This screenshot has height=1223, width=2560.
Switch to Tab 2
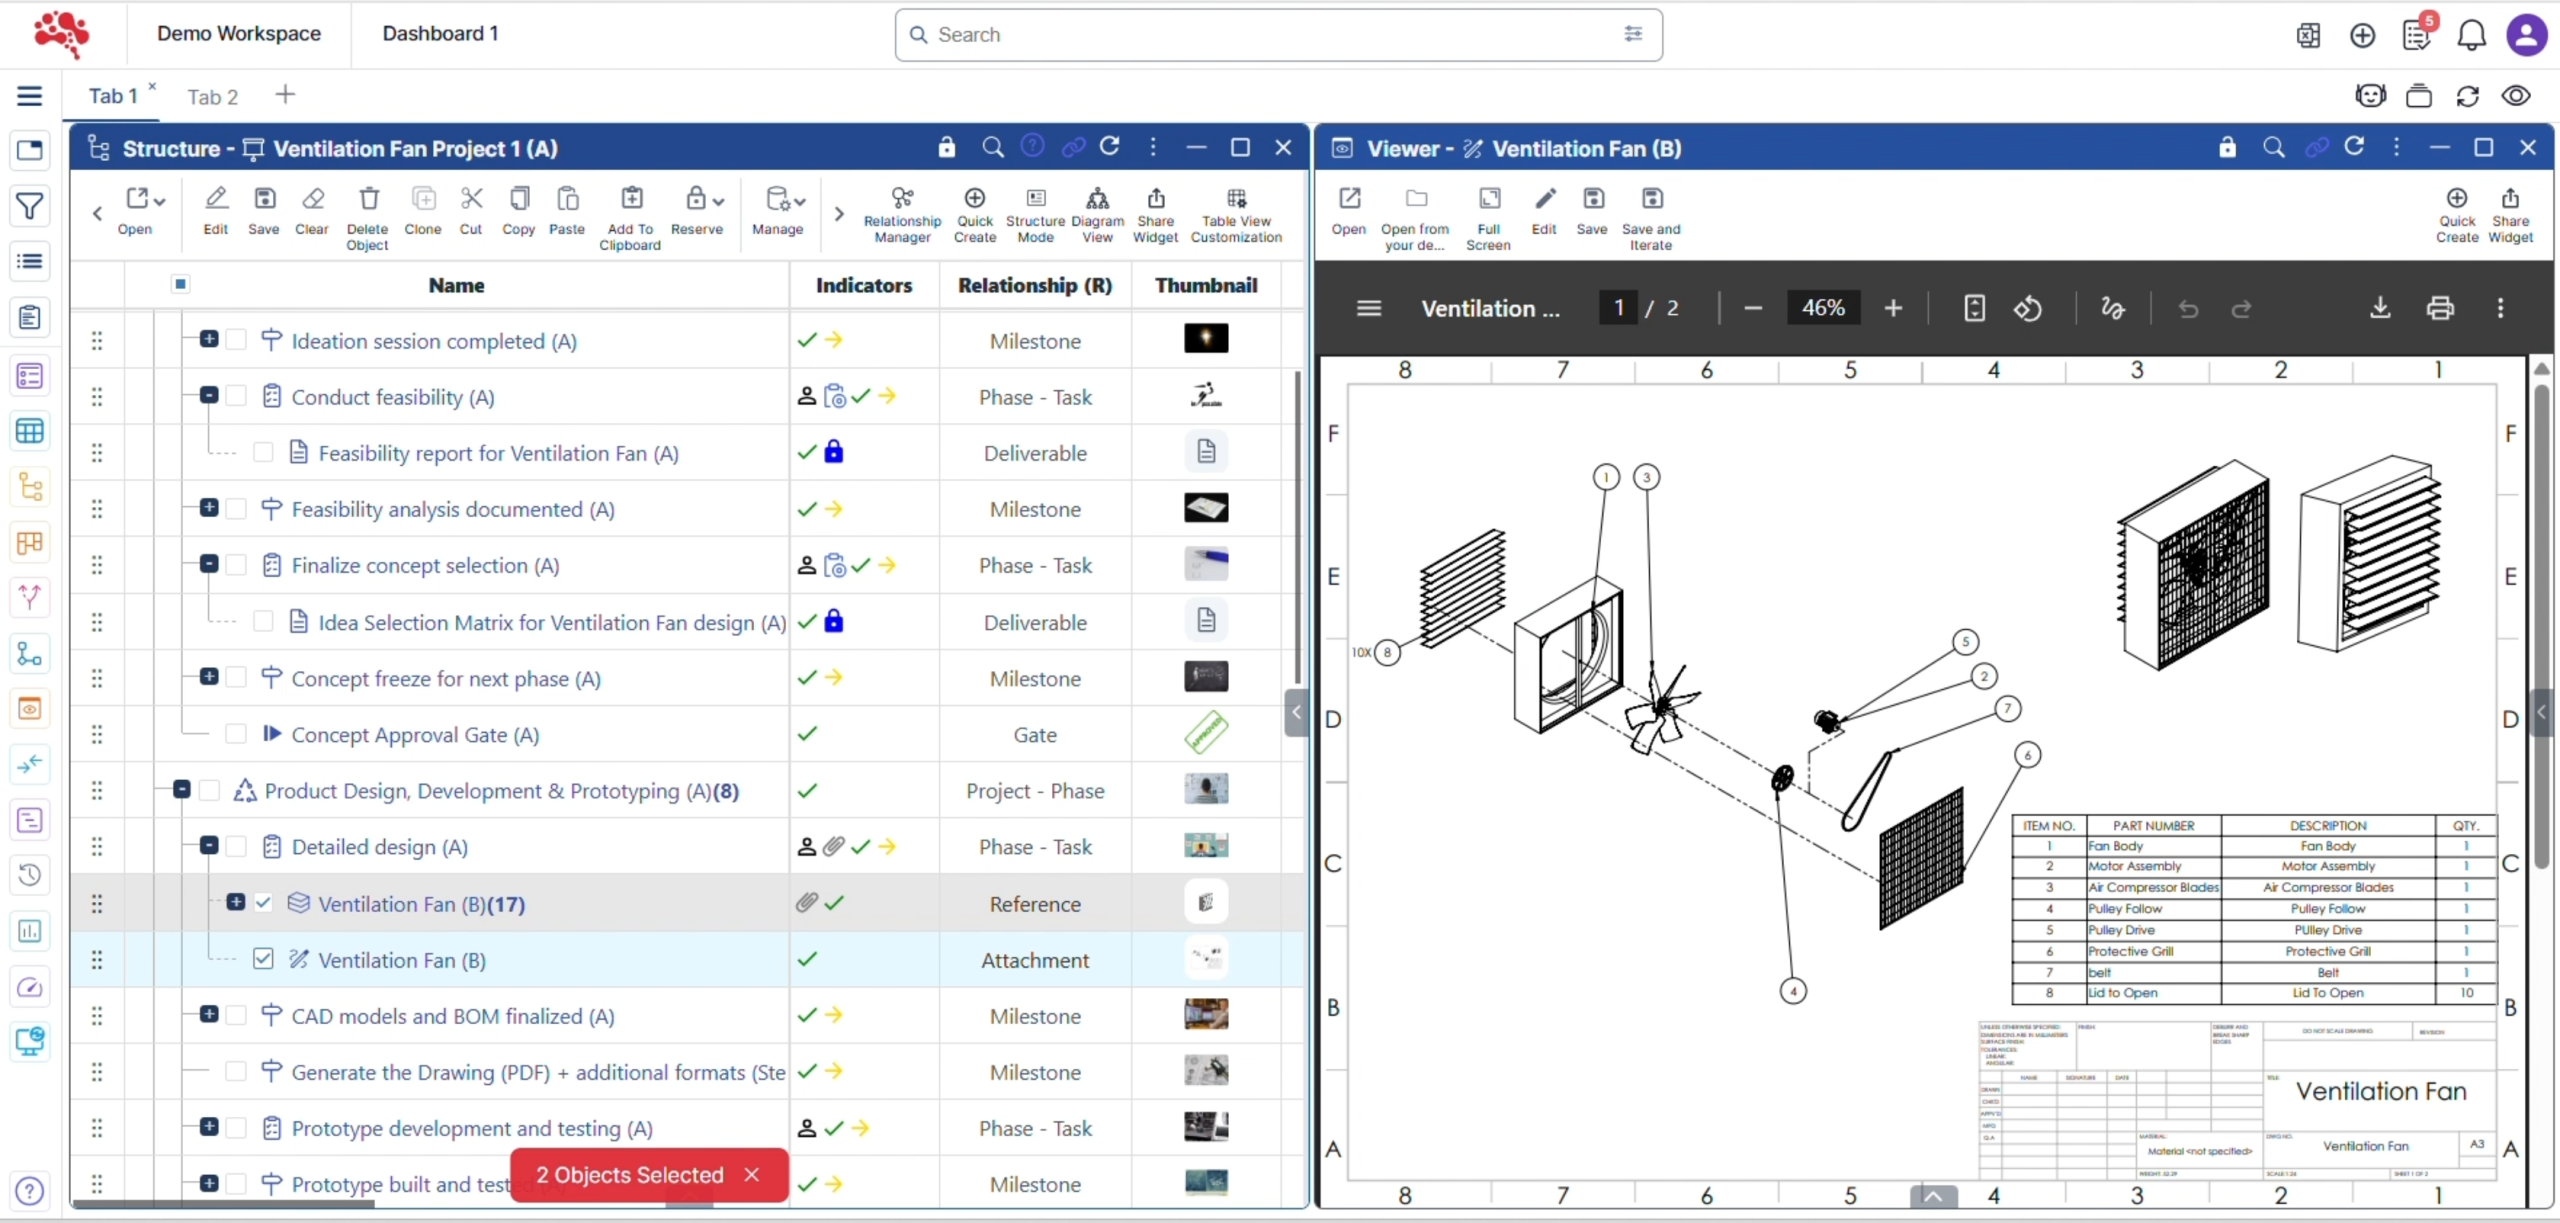click(212, 97)
